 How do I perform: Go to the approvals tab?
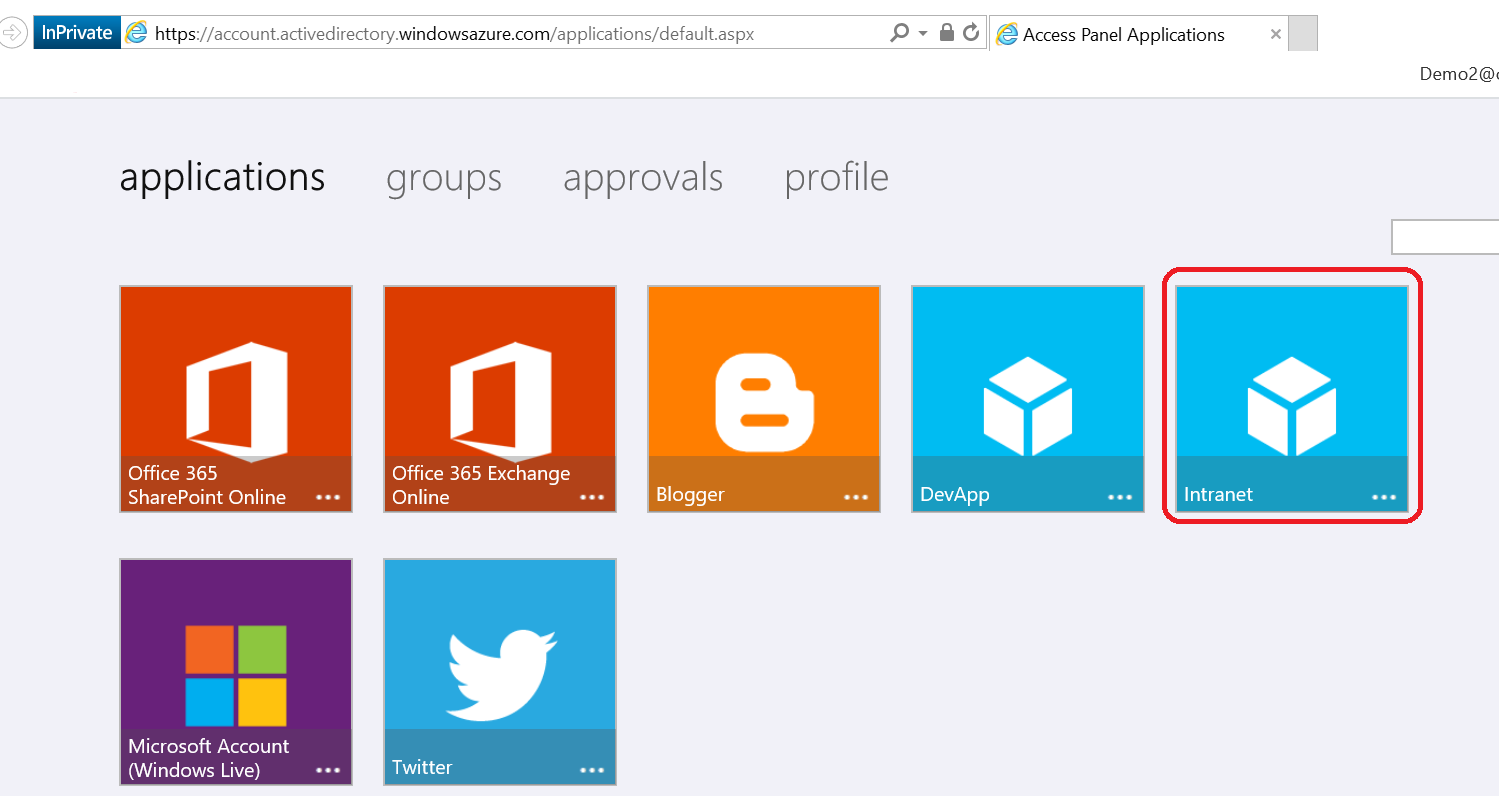click(x=642, y=178)
